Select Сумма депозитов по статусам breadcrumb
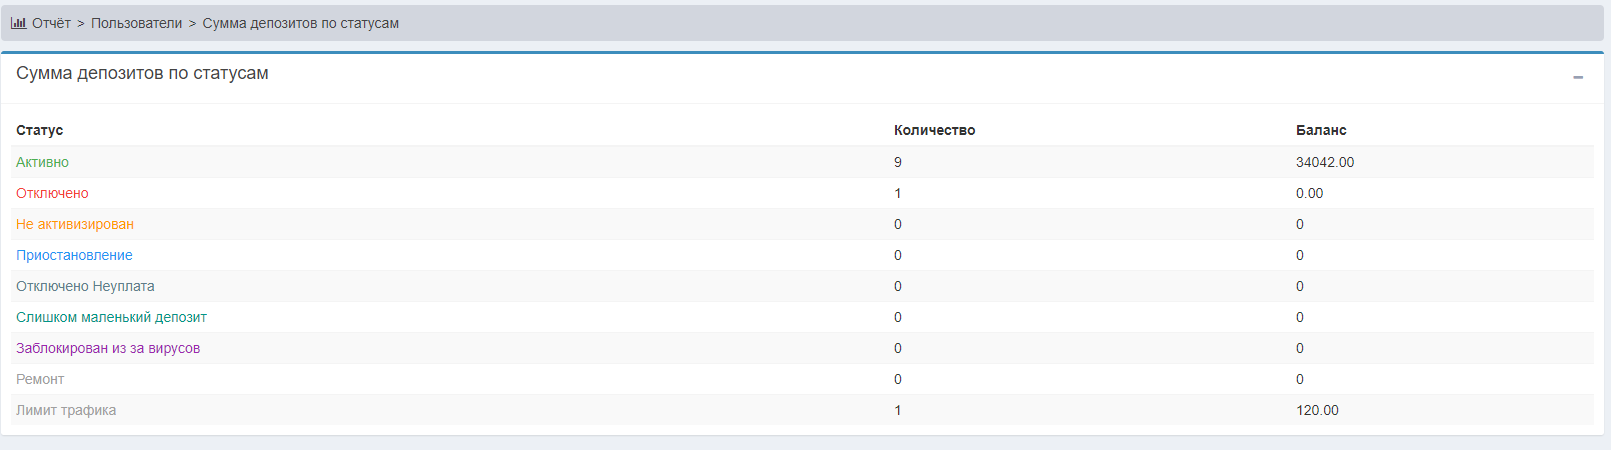Viewport: 1611px width, 450px height. click(300, 23)
